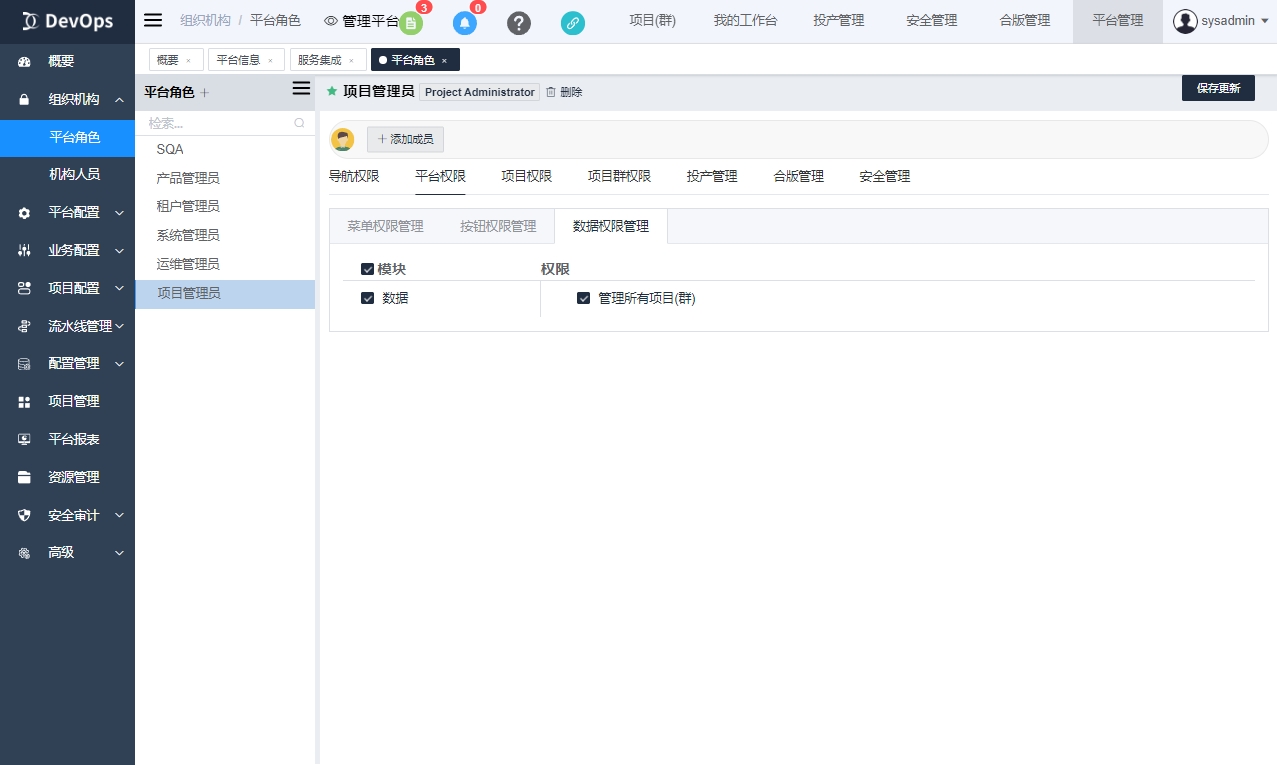Select 系统管理员 in the role list
Image resolution: width=1277 pixels, height=765 pixels.
coord(188,235)
